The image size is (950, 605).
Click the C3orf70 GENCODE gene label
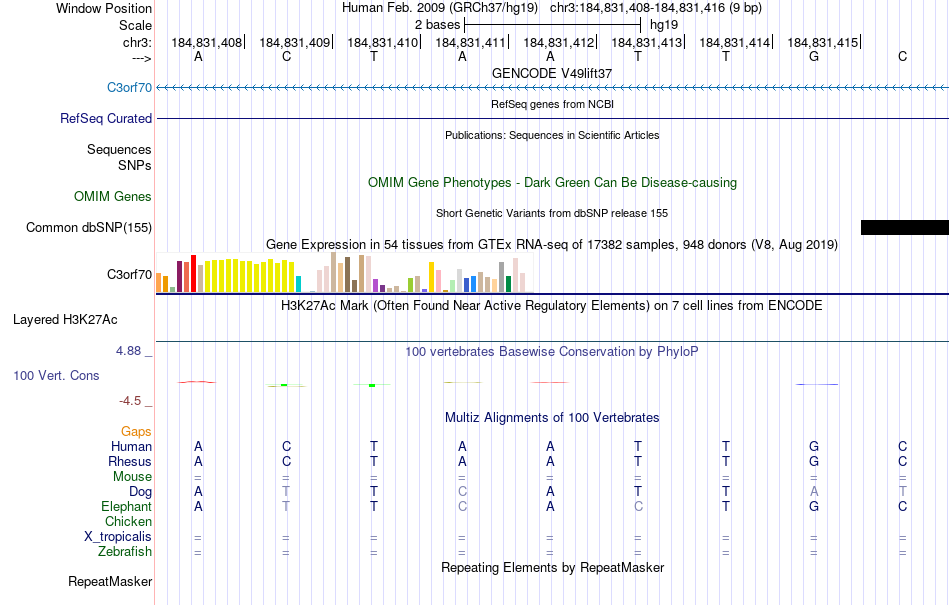[129, 87]
